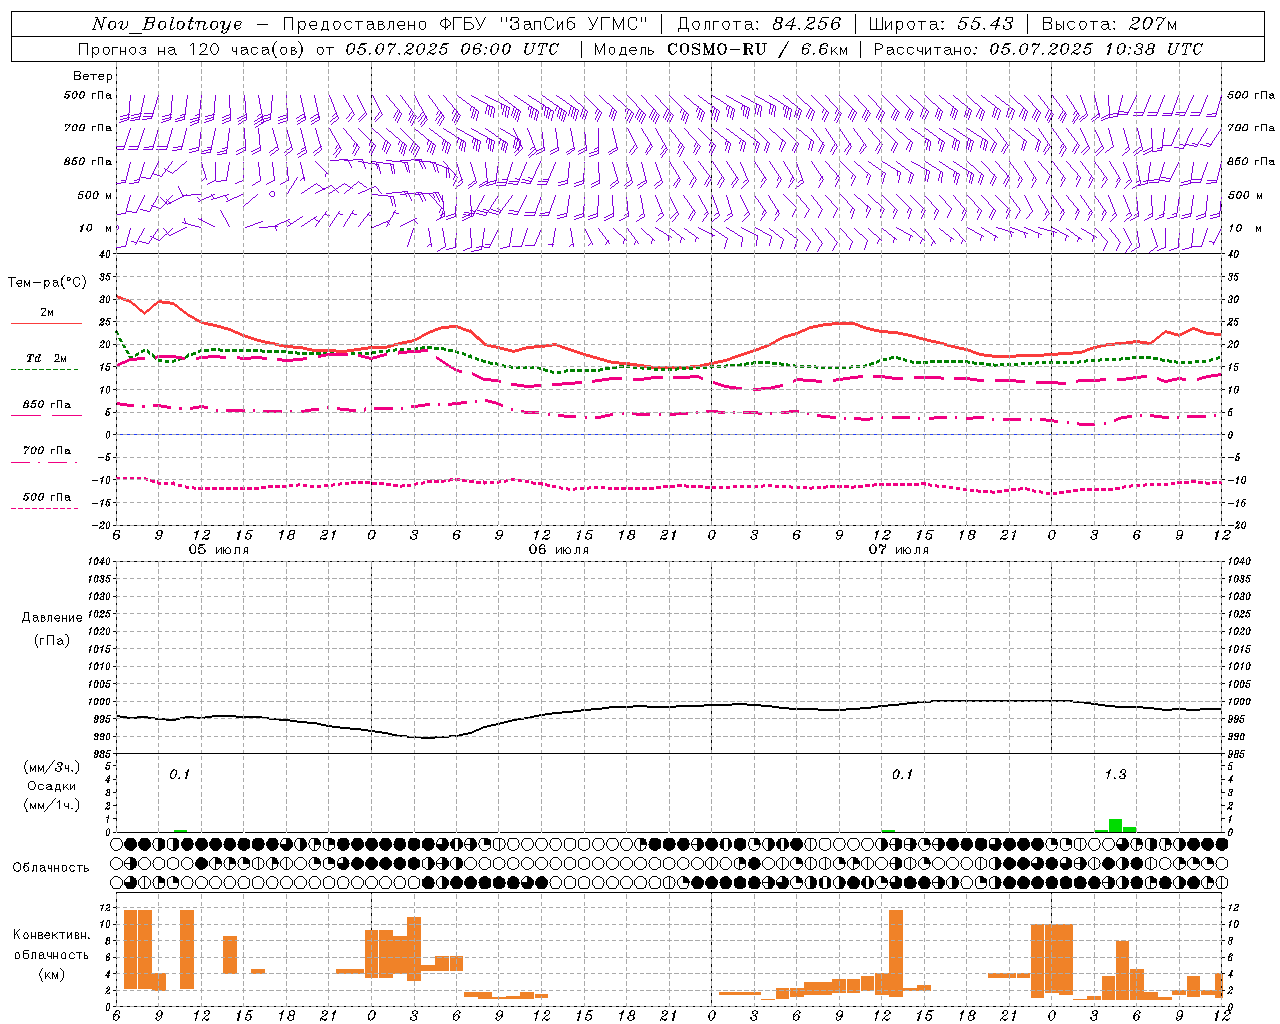Click the "(мм/3ч.)" precipitation unit label
Viewport: 1280px width, 1024px height.
52,767
